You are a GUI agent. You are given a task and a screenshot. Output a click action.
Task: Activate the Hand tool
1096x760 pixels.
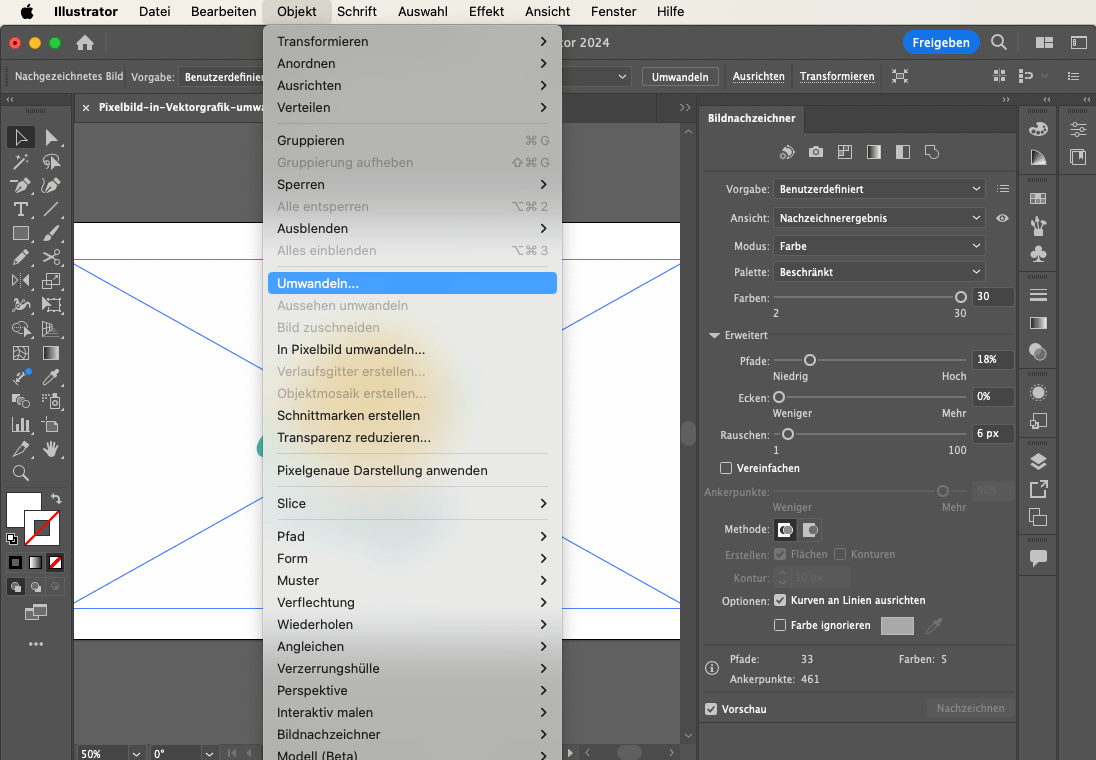[x=52, y=449]
